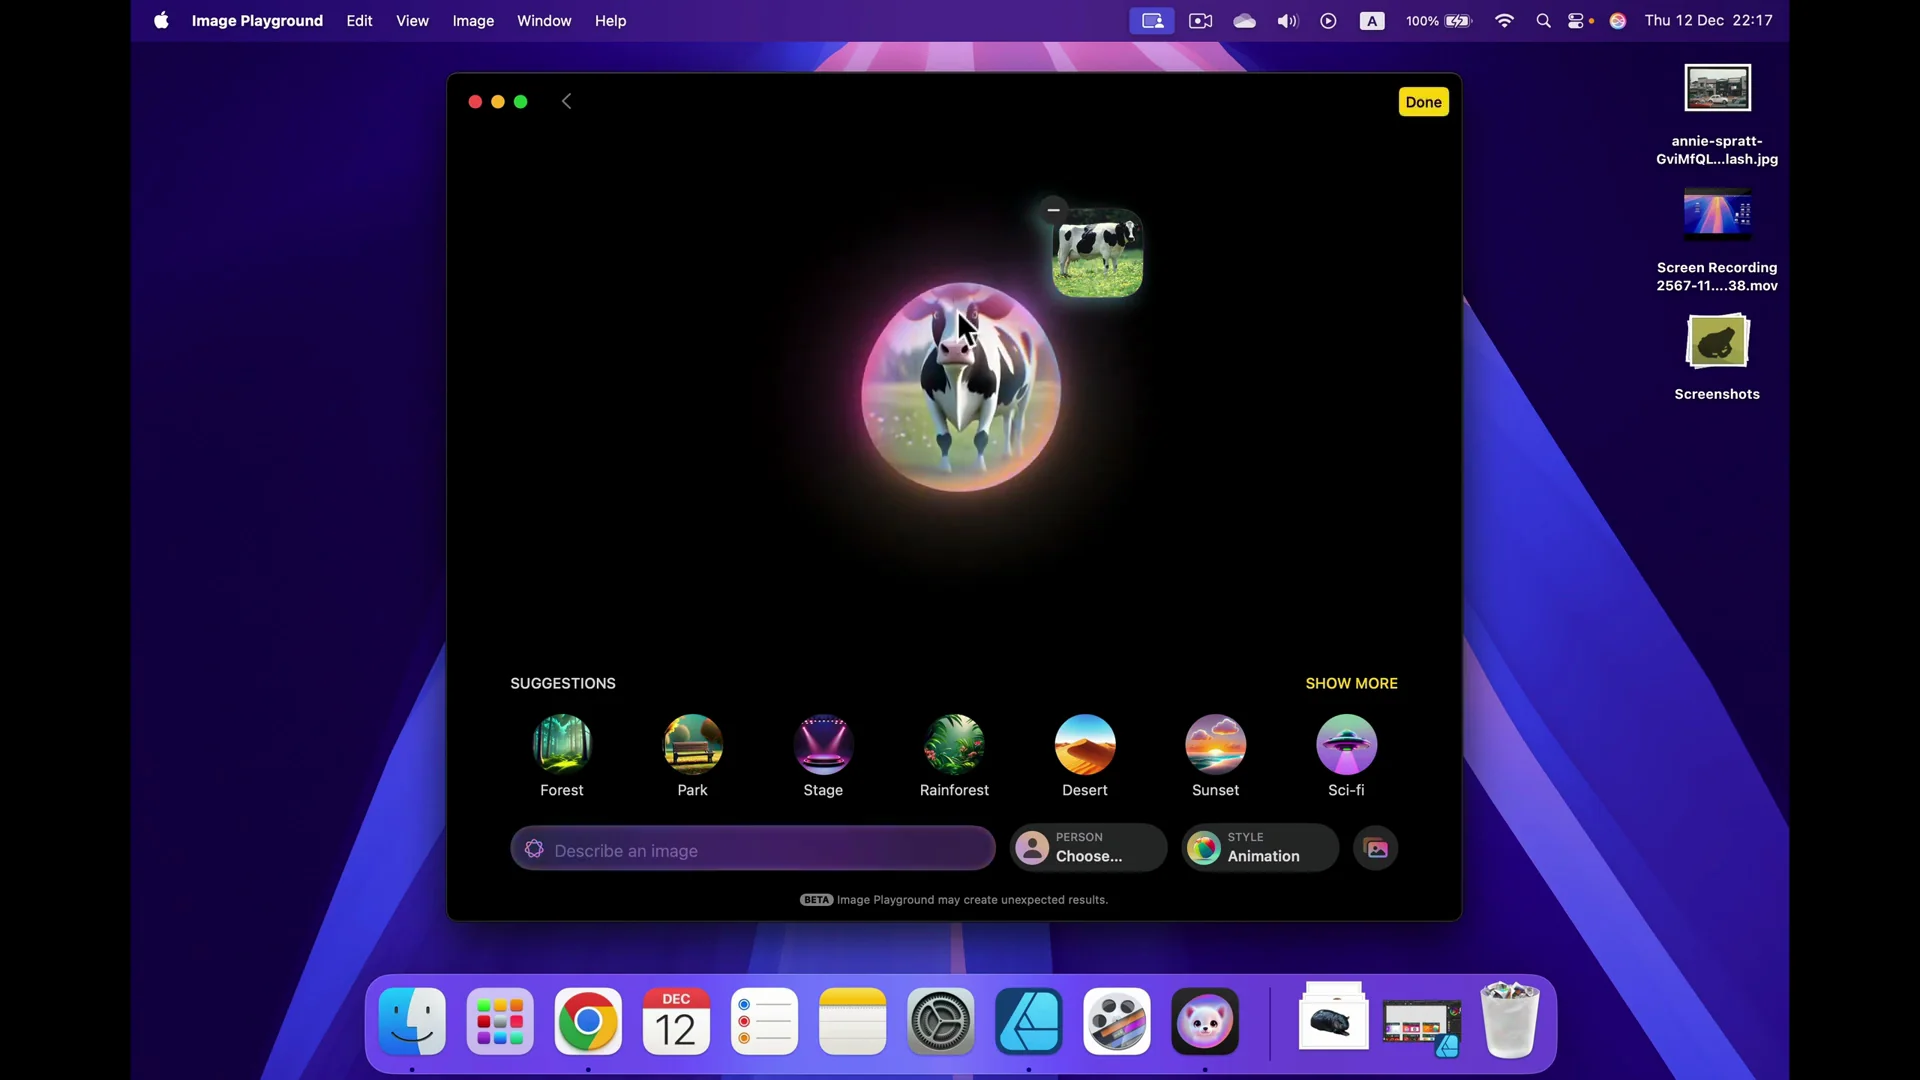Open the image attachment picker beside Style
The image size is (1920, 1080).
(x=1375, y=848)
